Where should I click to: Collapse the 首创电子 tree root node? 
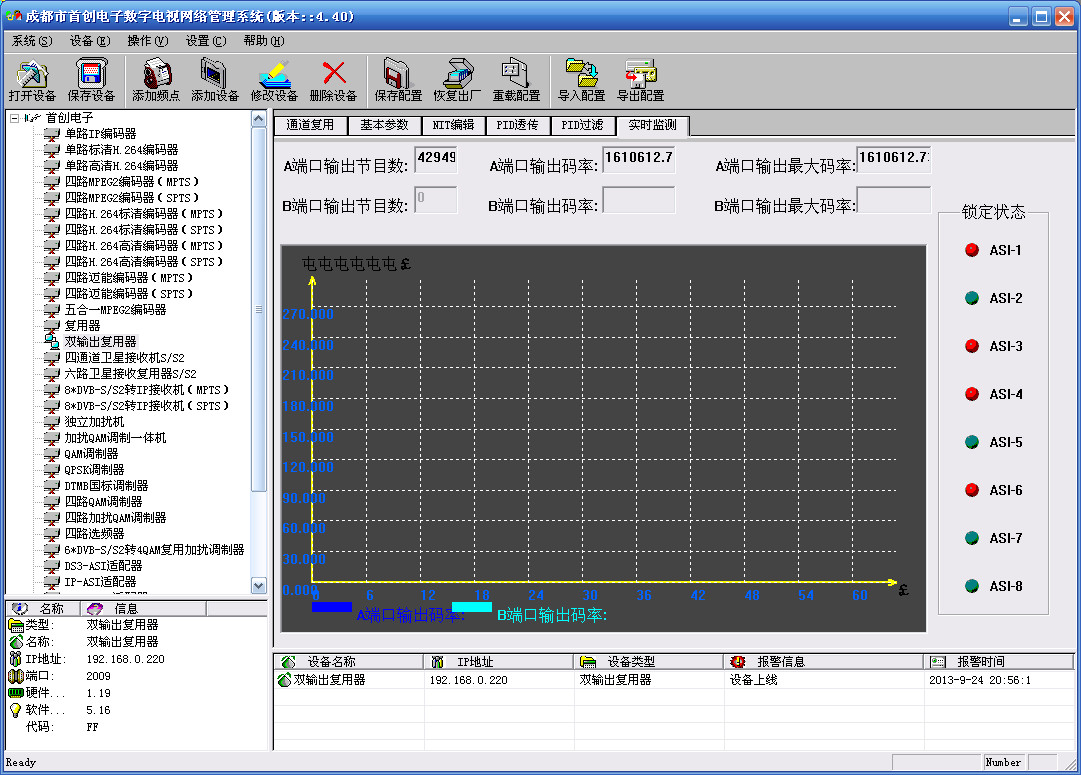click(14, 118)
